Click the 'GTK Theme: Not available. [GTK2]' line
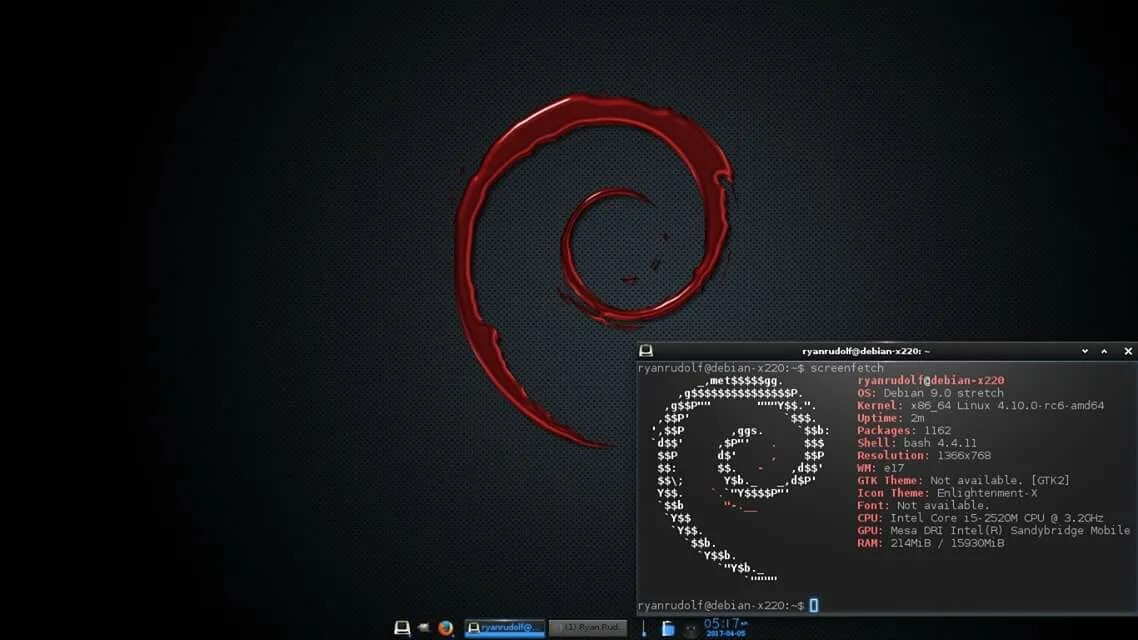The width and height of the screenshot is (1138, 640). coord(963,480)
